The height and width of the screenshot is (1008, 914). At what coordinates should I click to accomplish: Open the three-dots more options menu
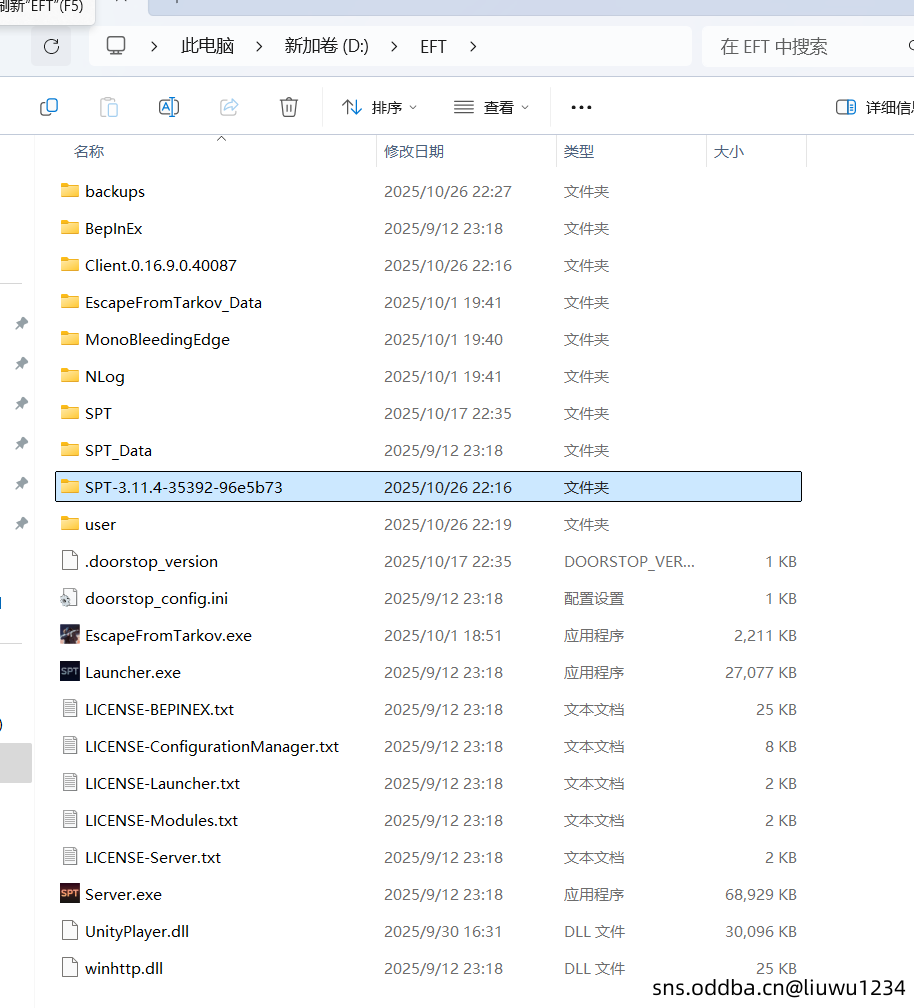[581, 107]
